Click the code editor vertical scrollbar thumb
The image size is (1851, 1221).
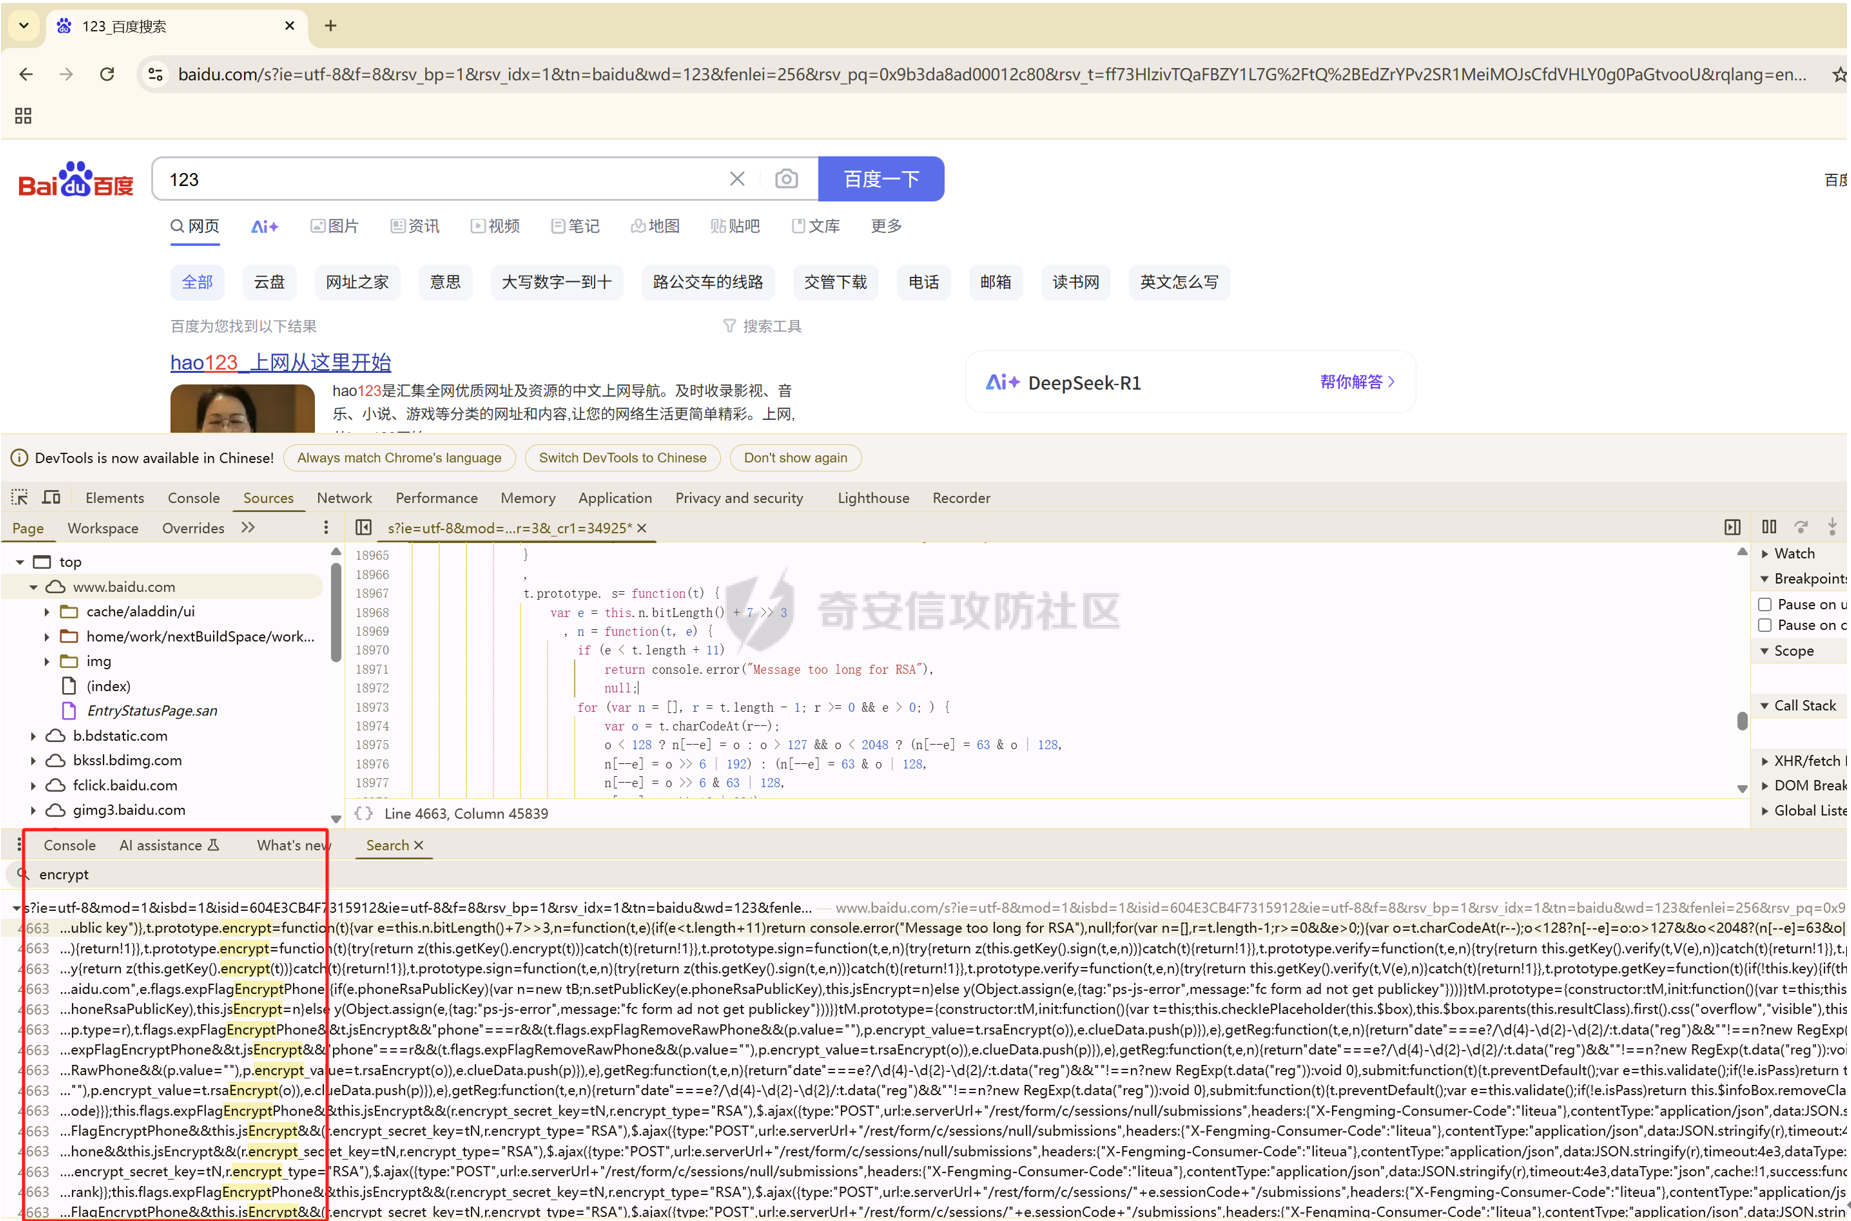[x=1742, y=721]
